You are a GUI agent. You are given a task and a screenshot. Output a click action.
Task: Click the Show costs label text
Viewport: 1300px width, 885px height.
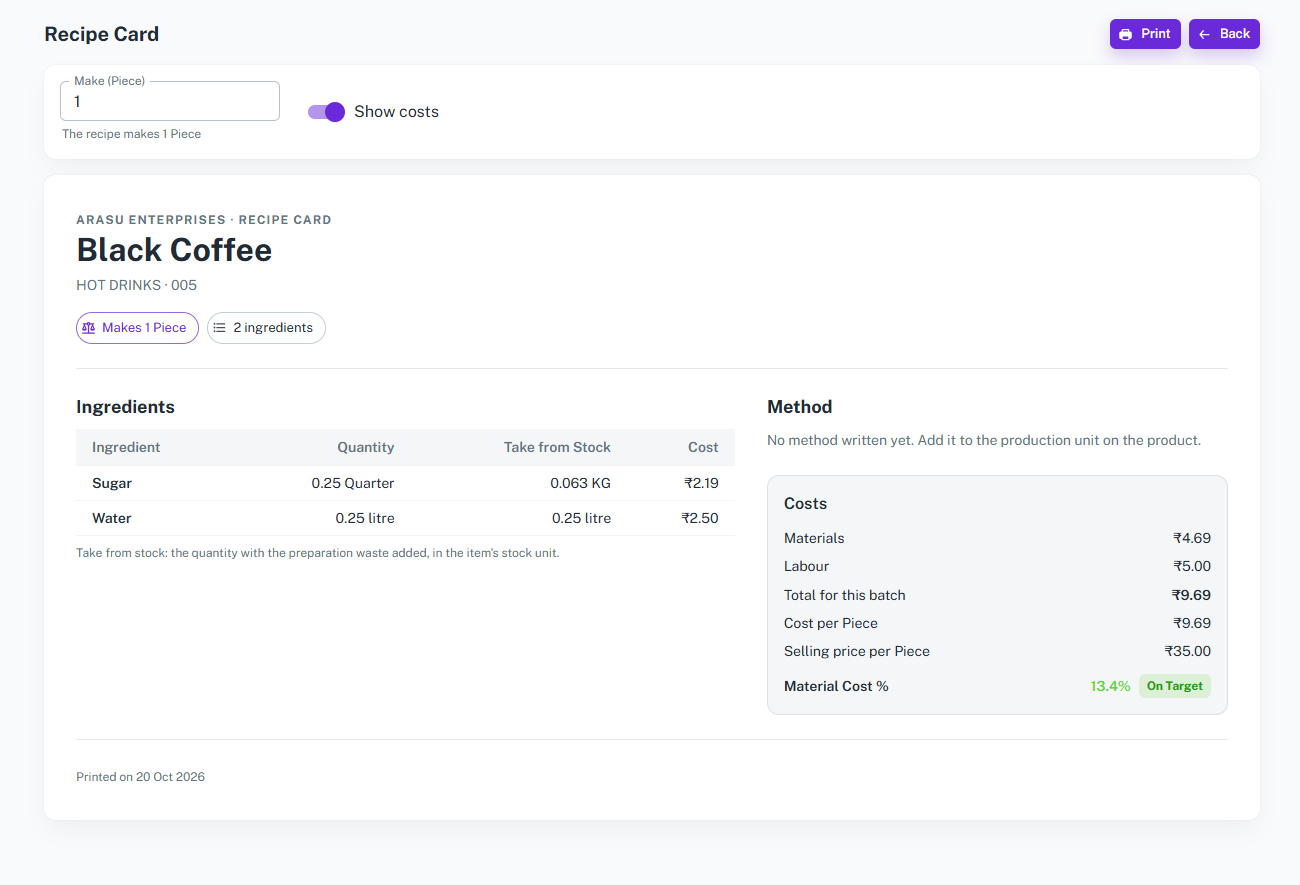pyautogui.click(x=396, y=112)
